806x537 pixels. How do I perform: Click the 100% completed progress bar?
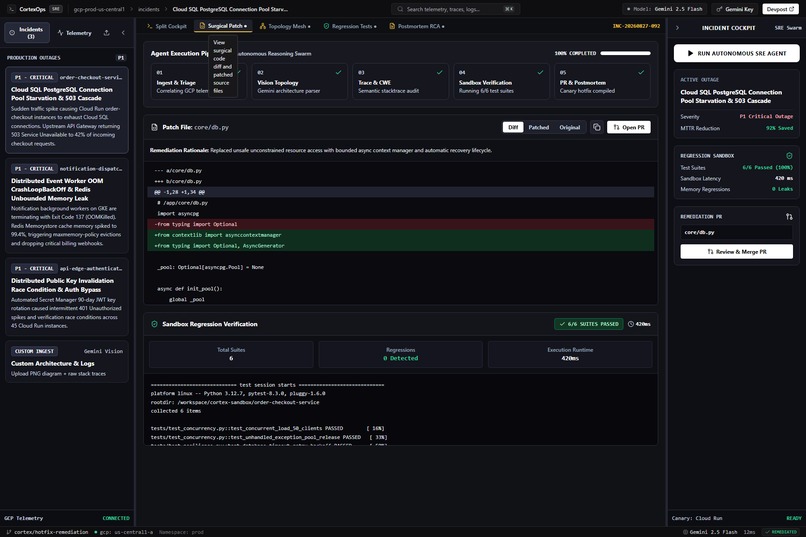(625, 53)
